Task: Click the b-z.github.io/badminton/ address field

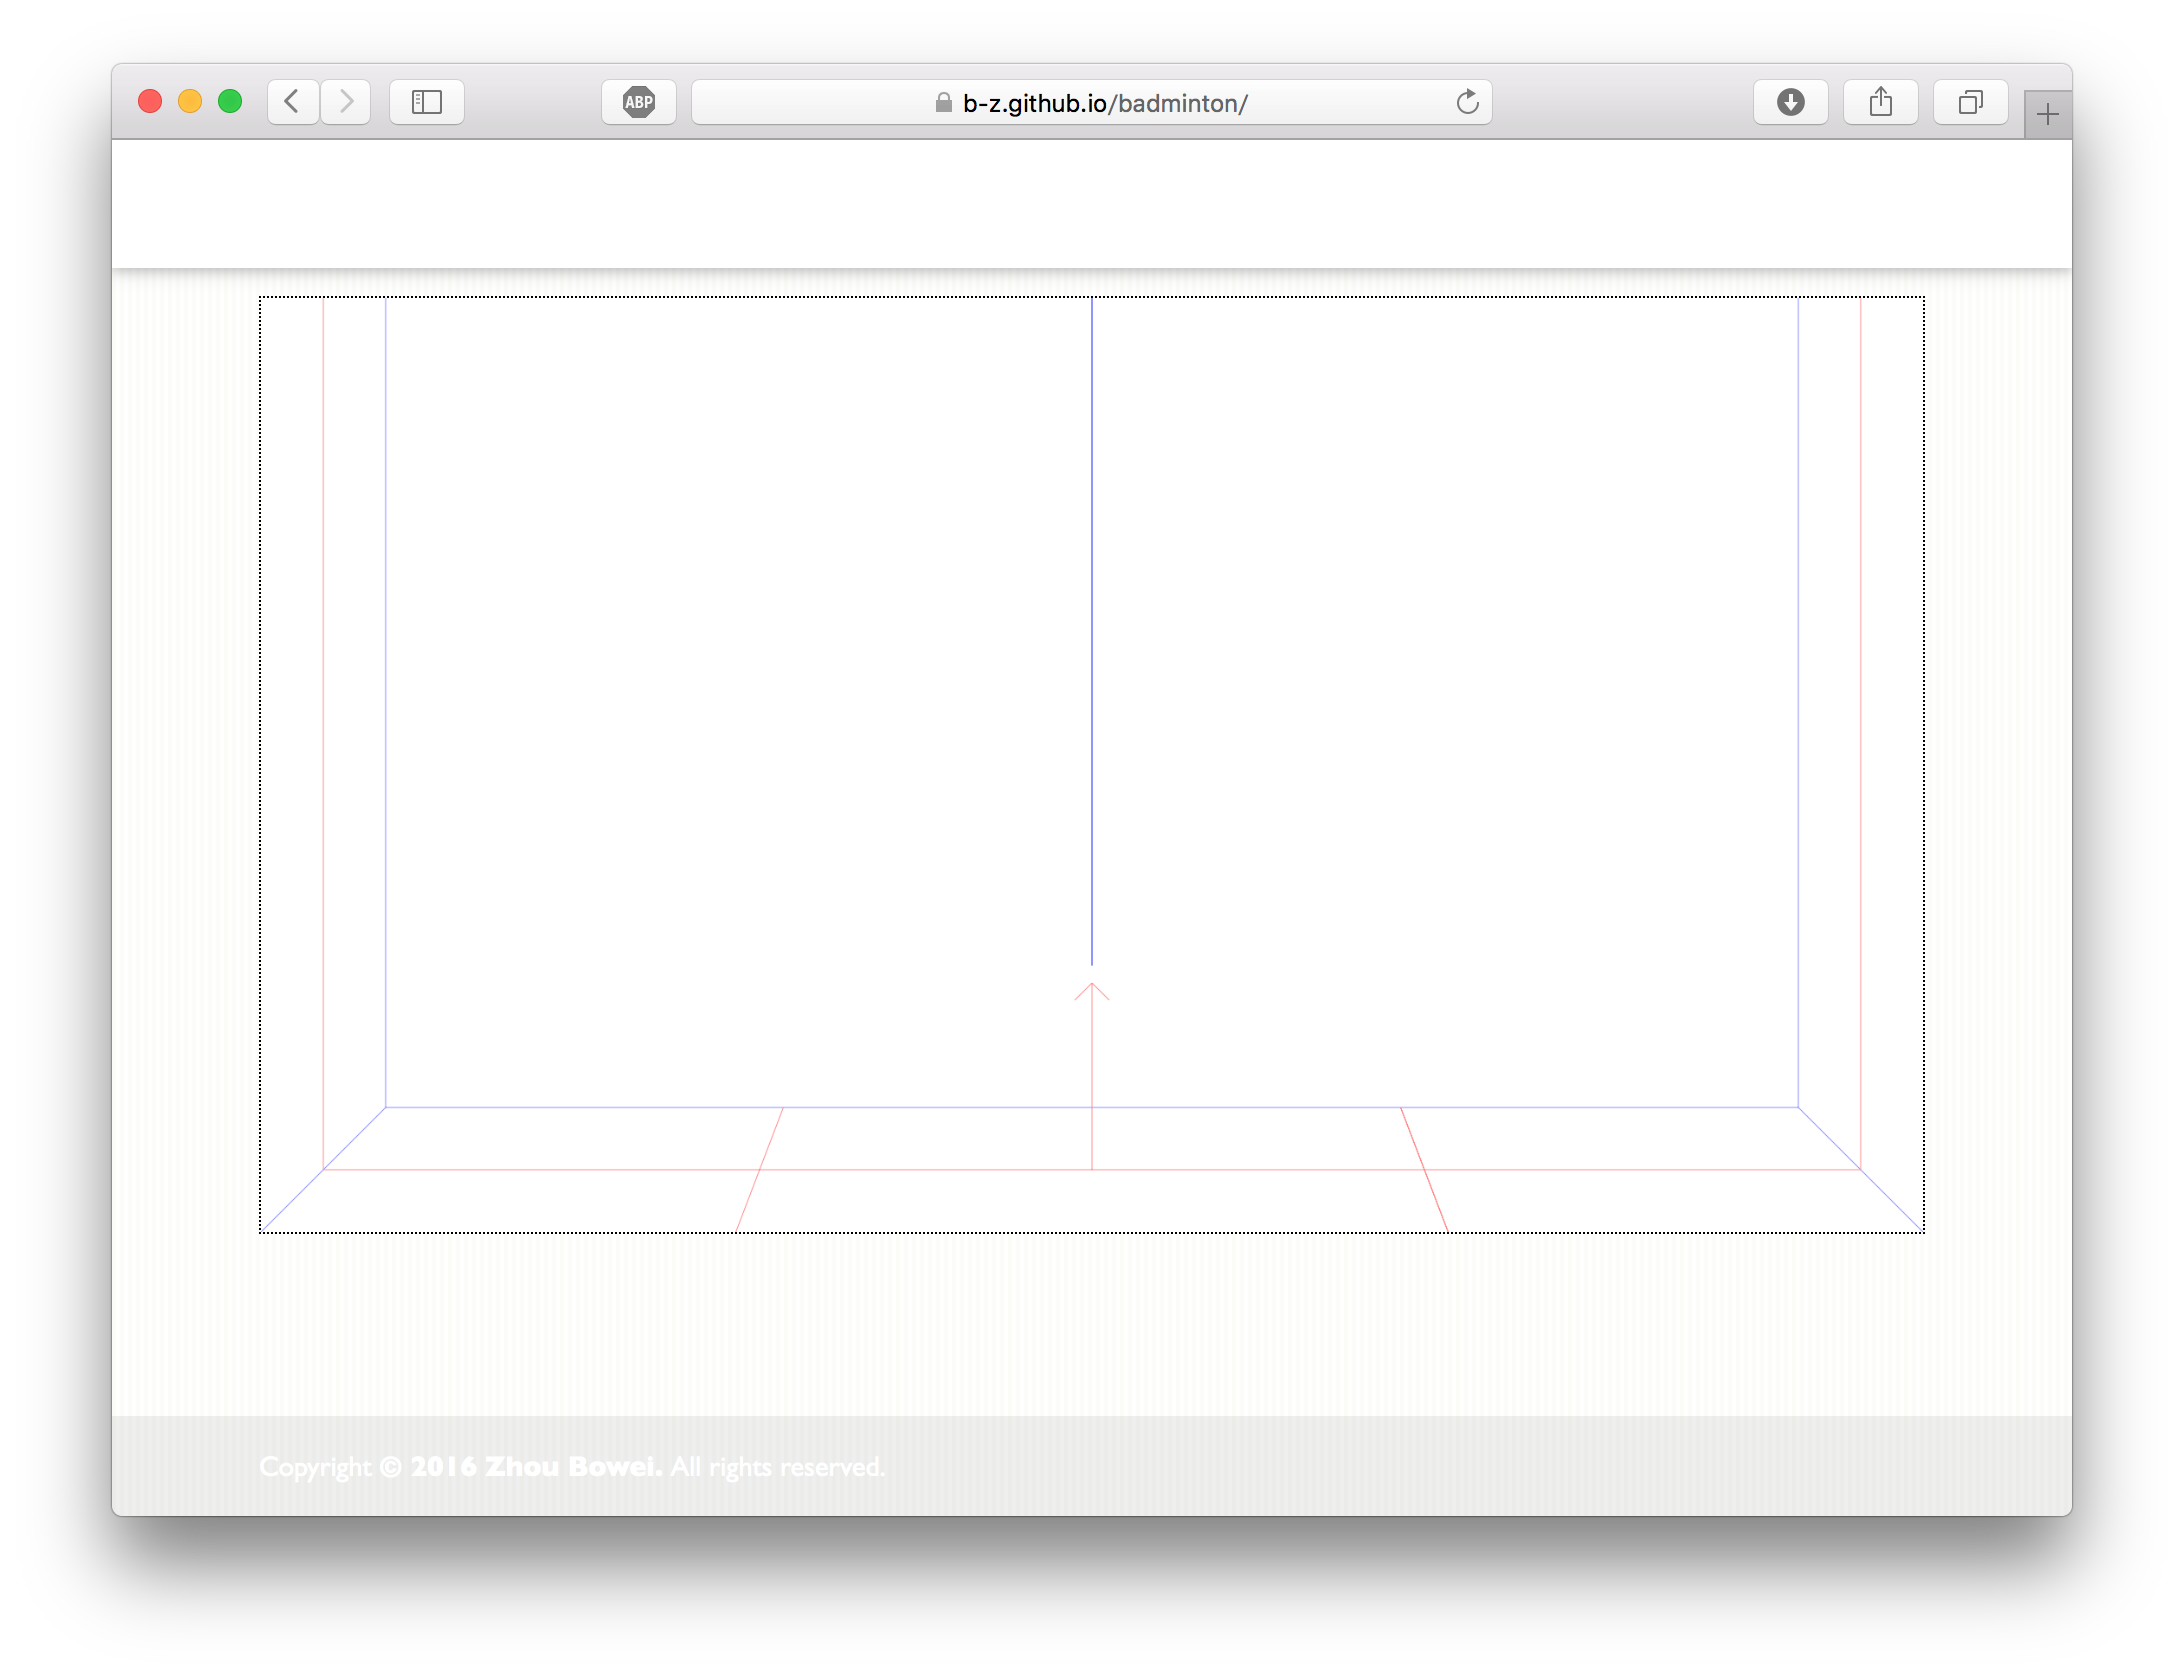Action: point(1104,103)
